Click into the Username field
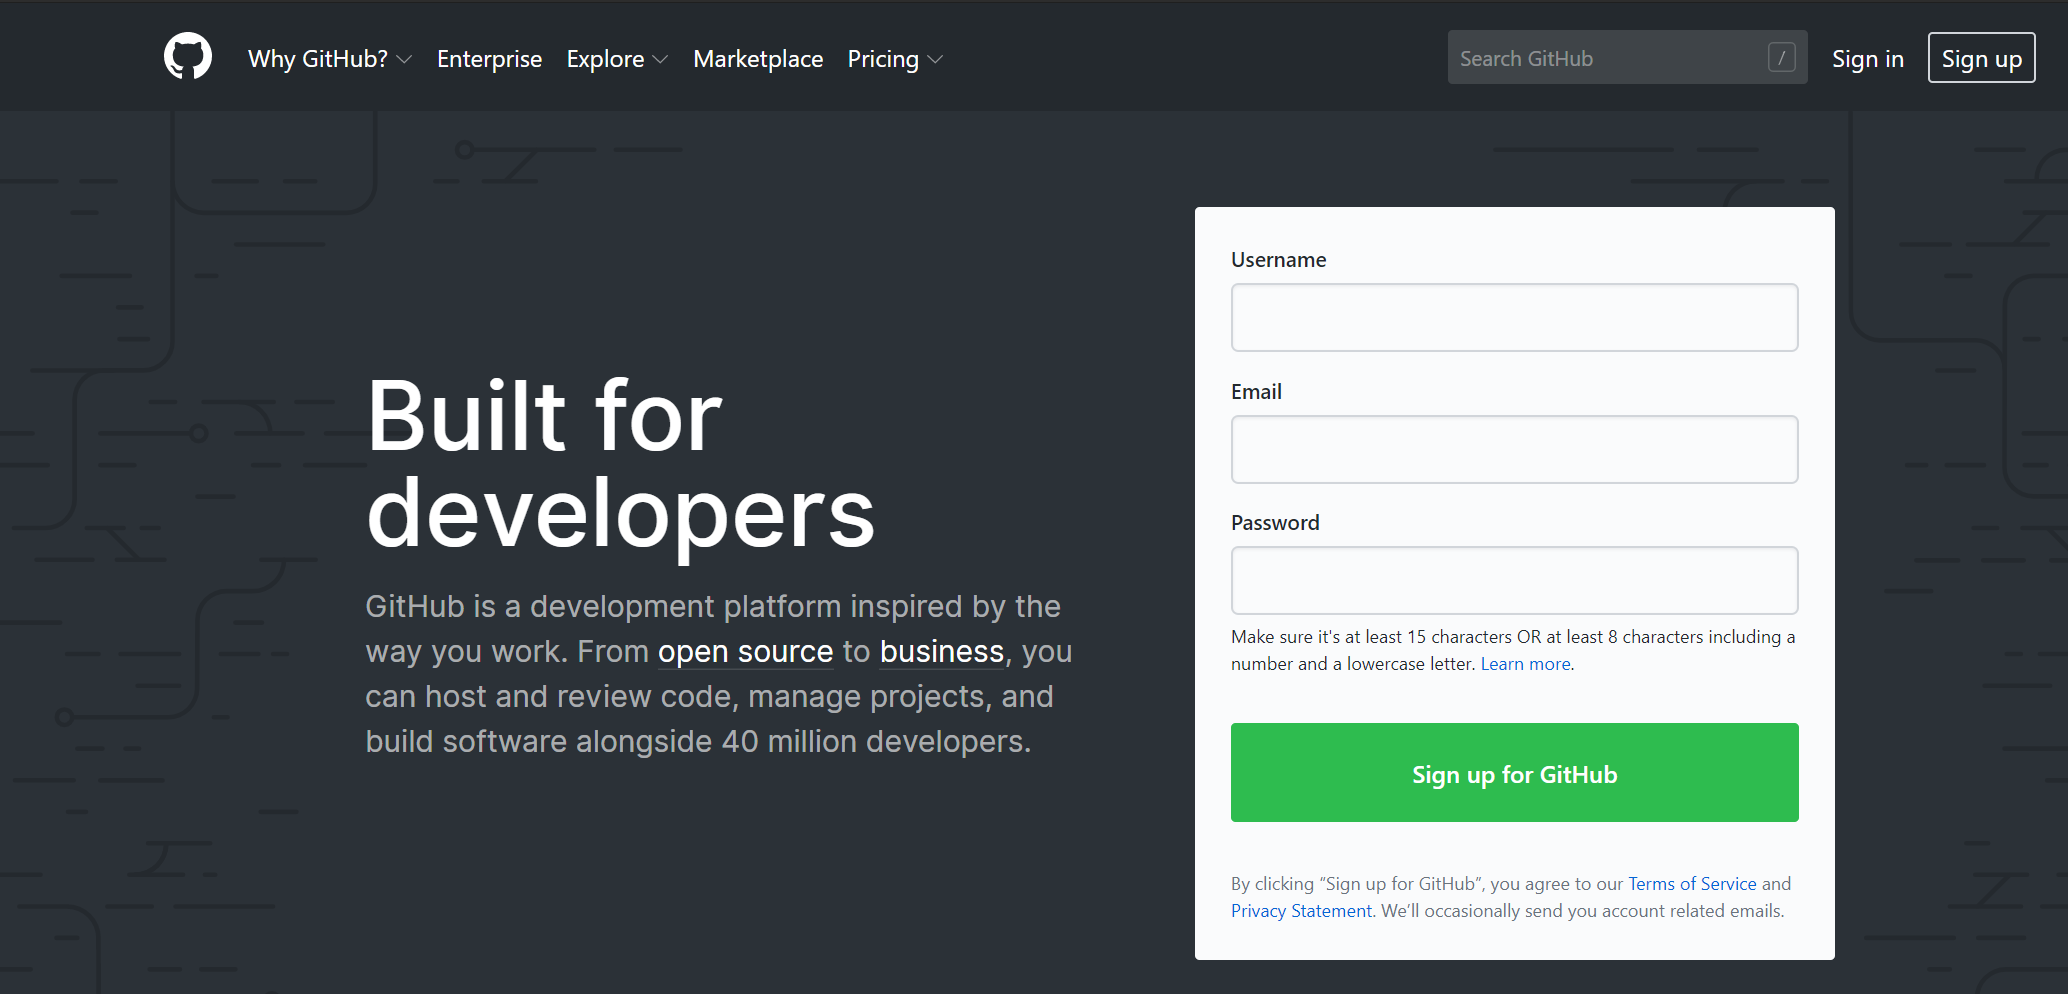 click(x=1514, y=317)
